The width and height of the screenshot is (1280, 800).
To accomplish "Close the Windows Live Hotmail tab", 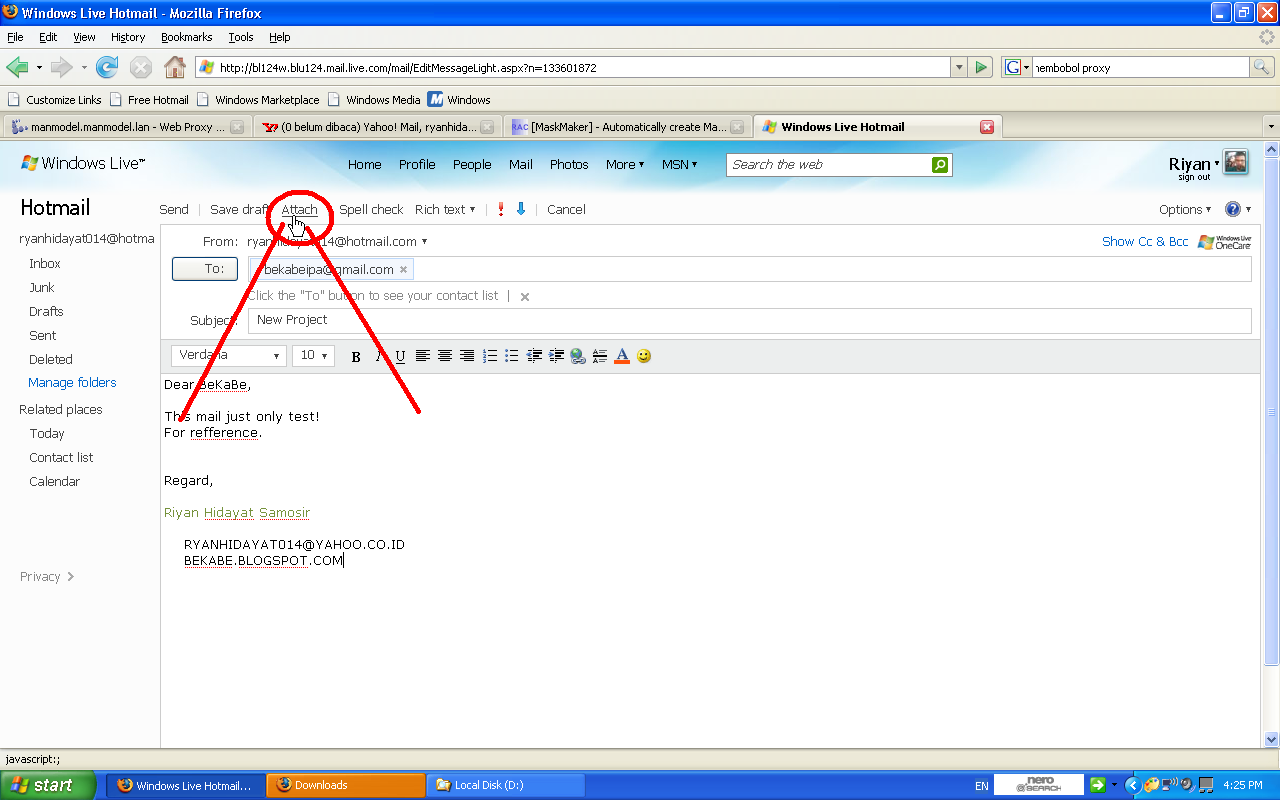I will coord(986,127).
